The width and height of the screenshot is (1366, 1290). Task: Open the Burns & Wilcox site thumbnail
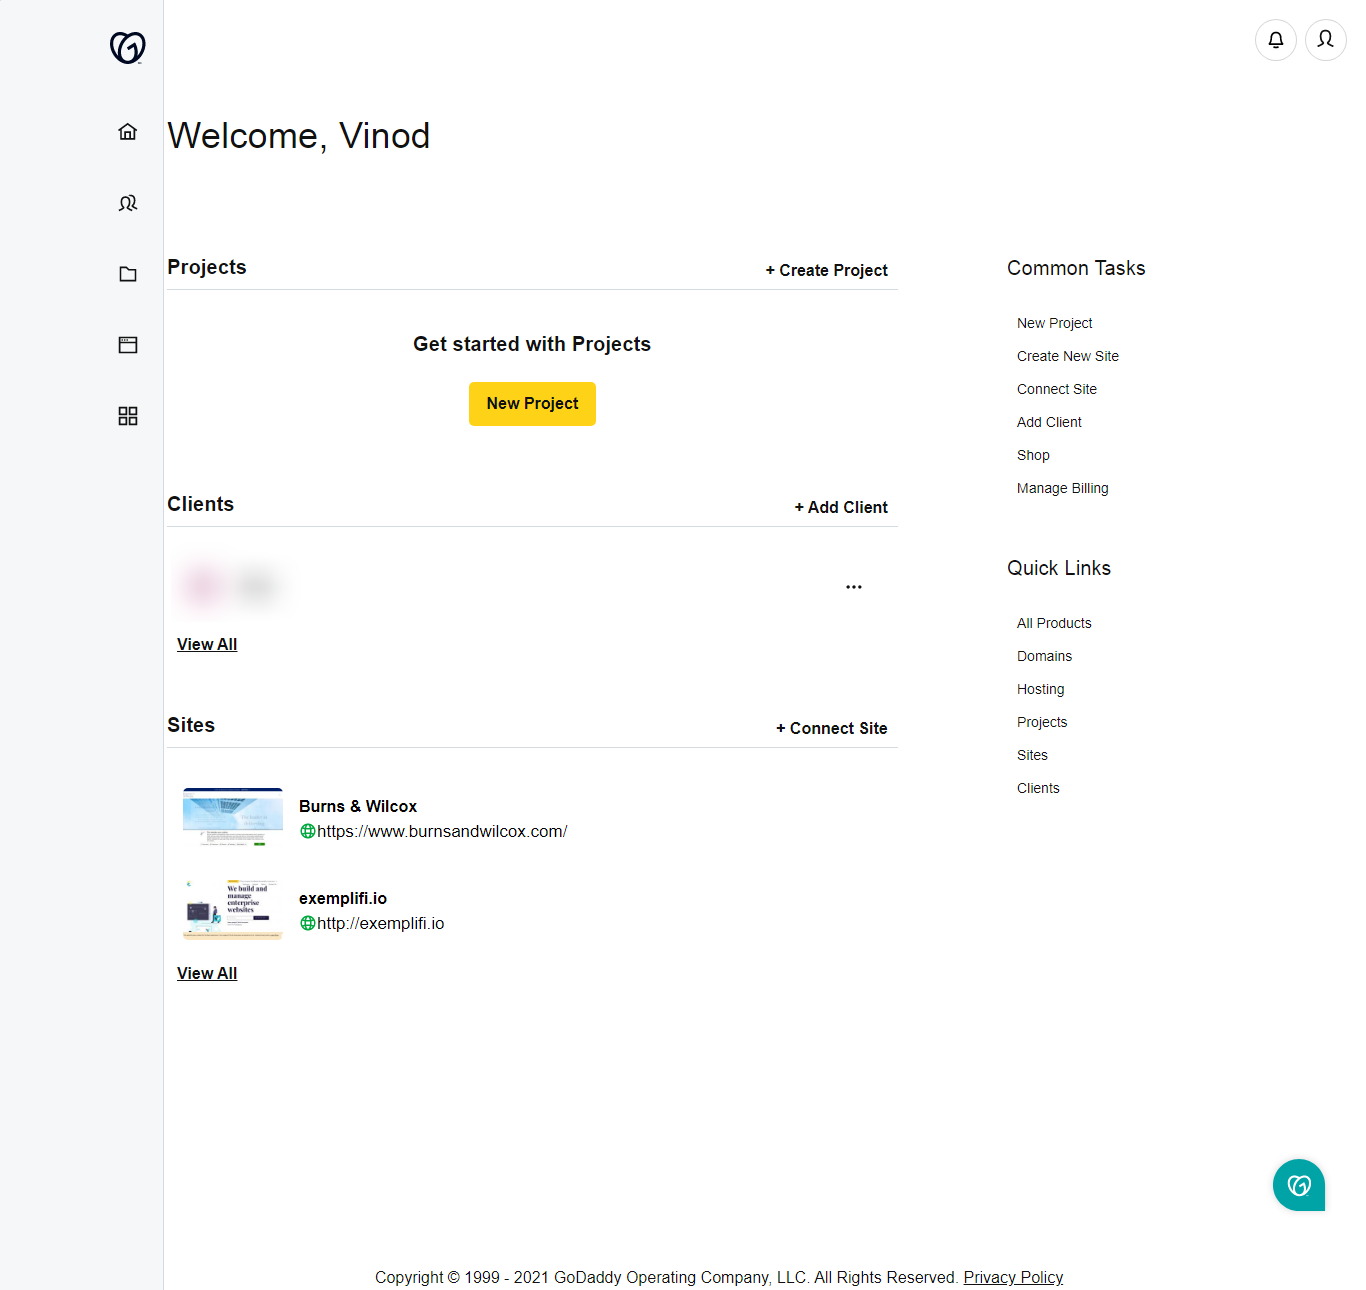(233, 818)
